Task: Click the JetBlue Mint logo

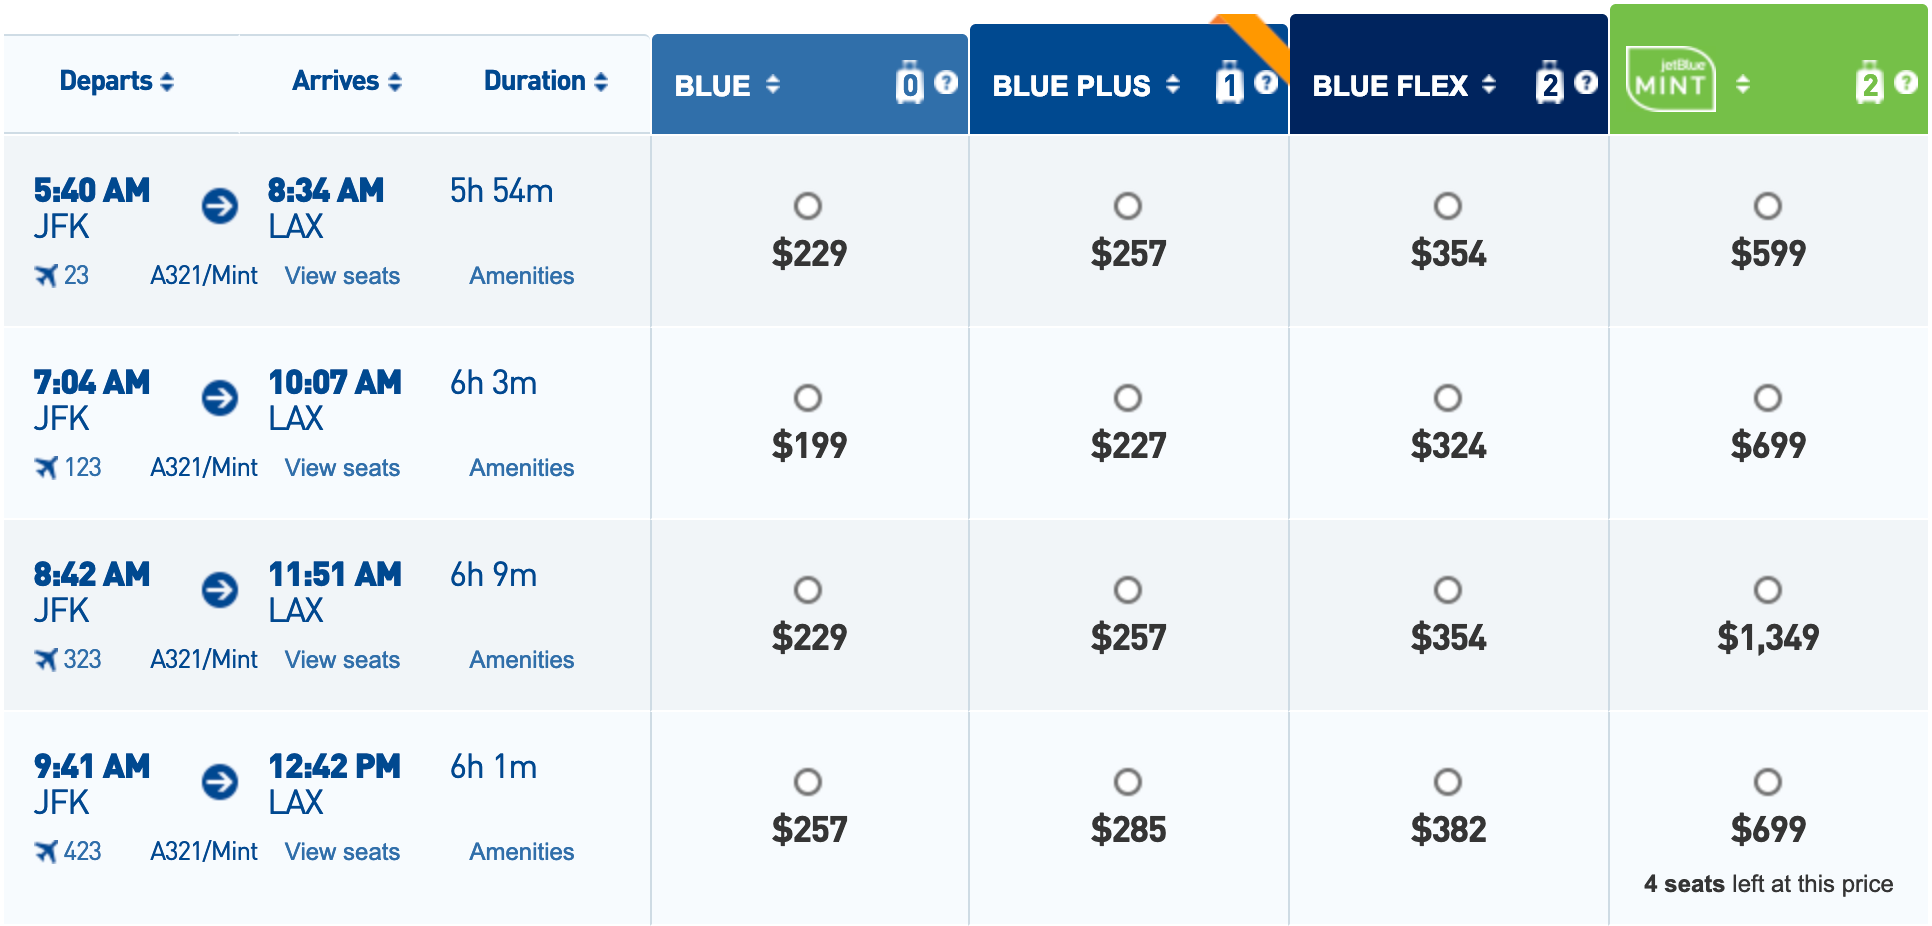Action: pos(1670,80)
